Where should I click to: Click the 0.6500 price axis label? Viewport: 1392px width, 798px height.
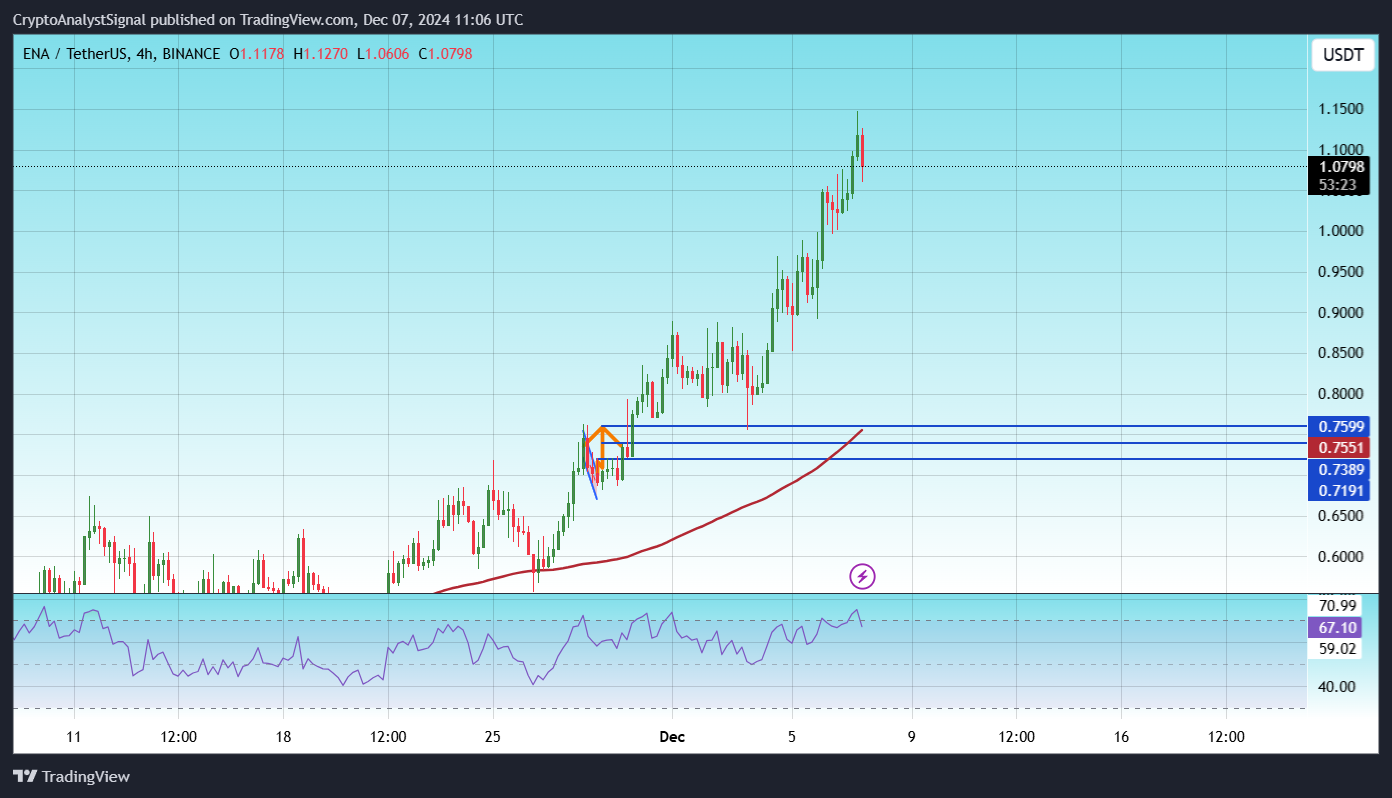pos(1341,516)
